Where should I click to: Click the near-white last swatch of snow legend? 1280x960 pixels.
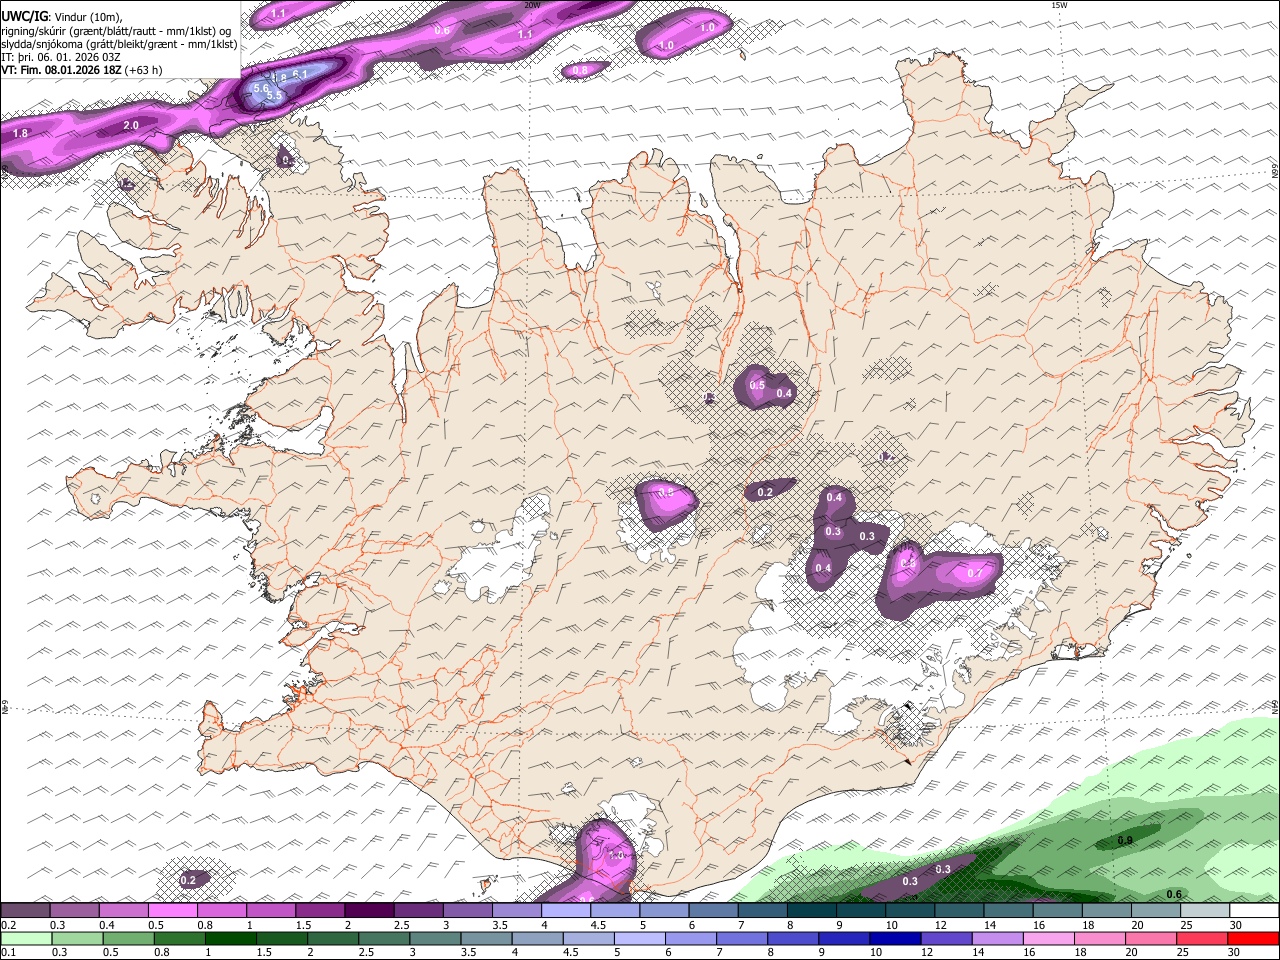tap(1254, 911)
